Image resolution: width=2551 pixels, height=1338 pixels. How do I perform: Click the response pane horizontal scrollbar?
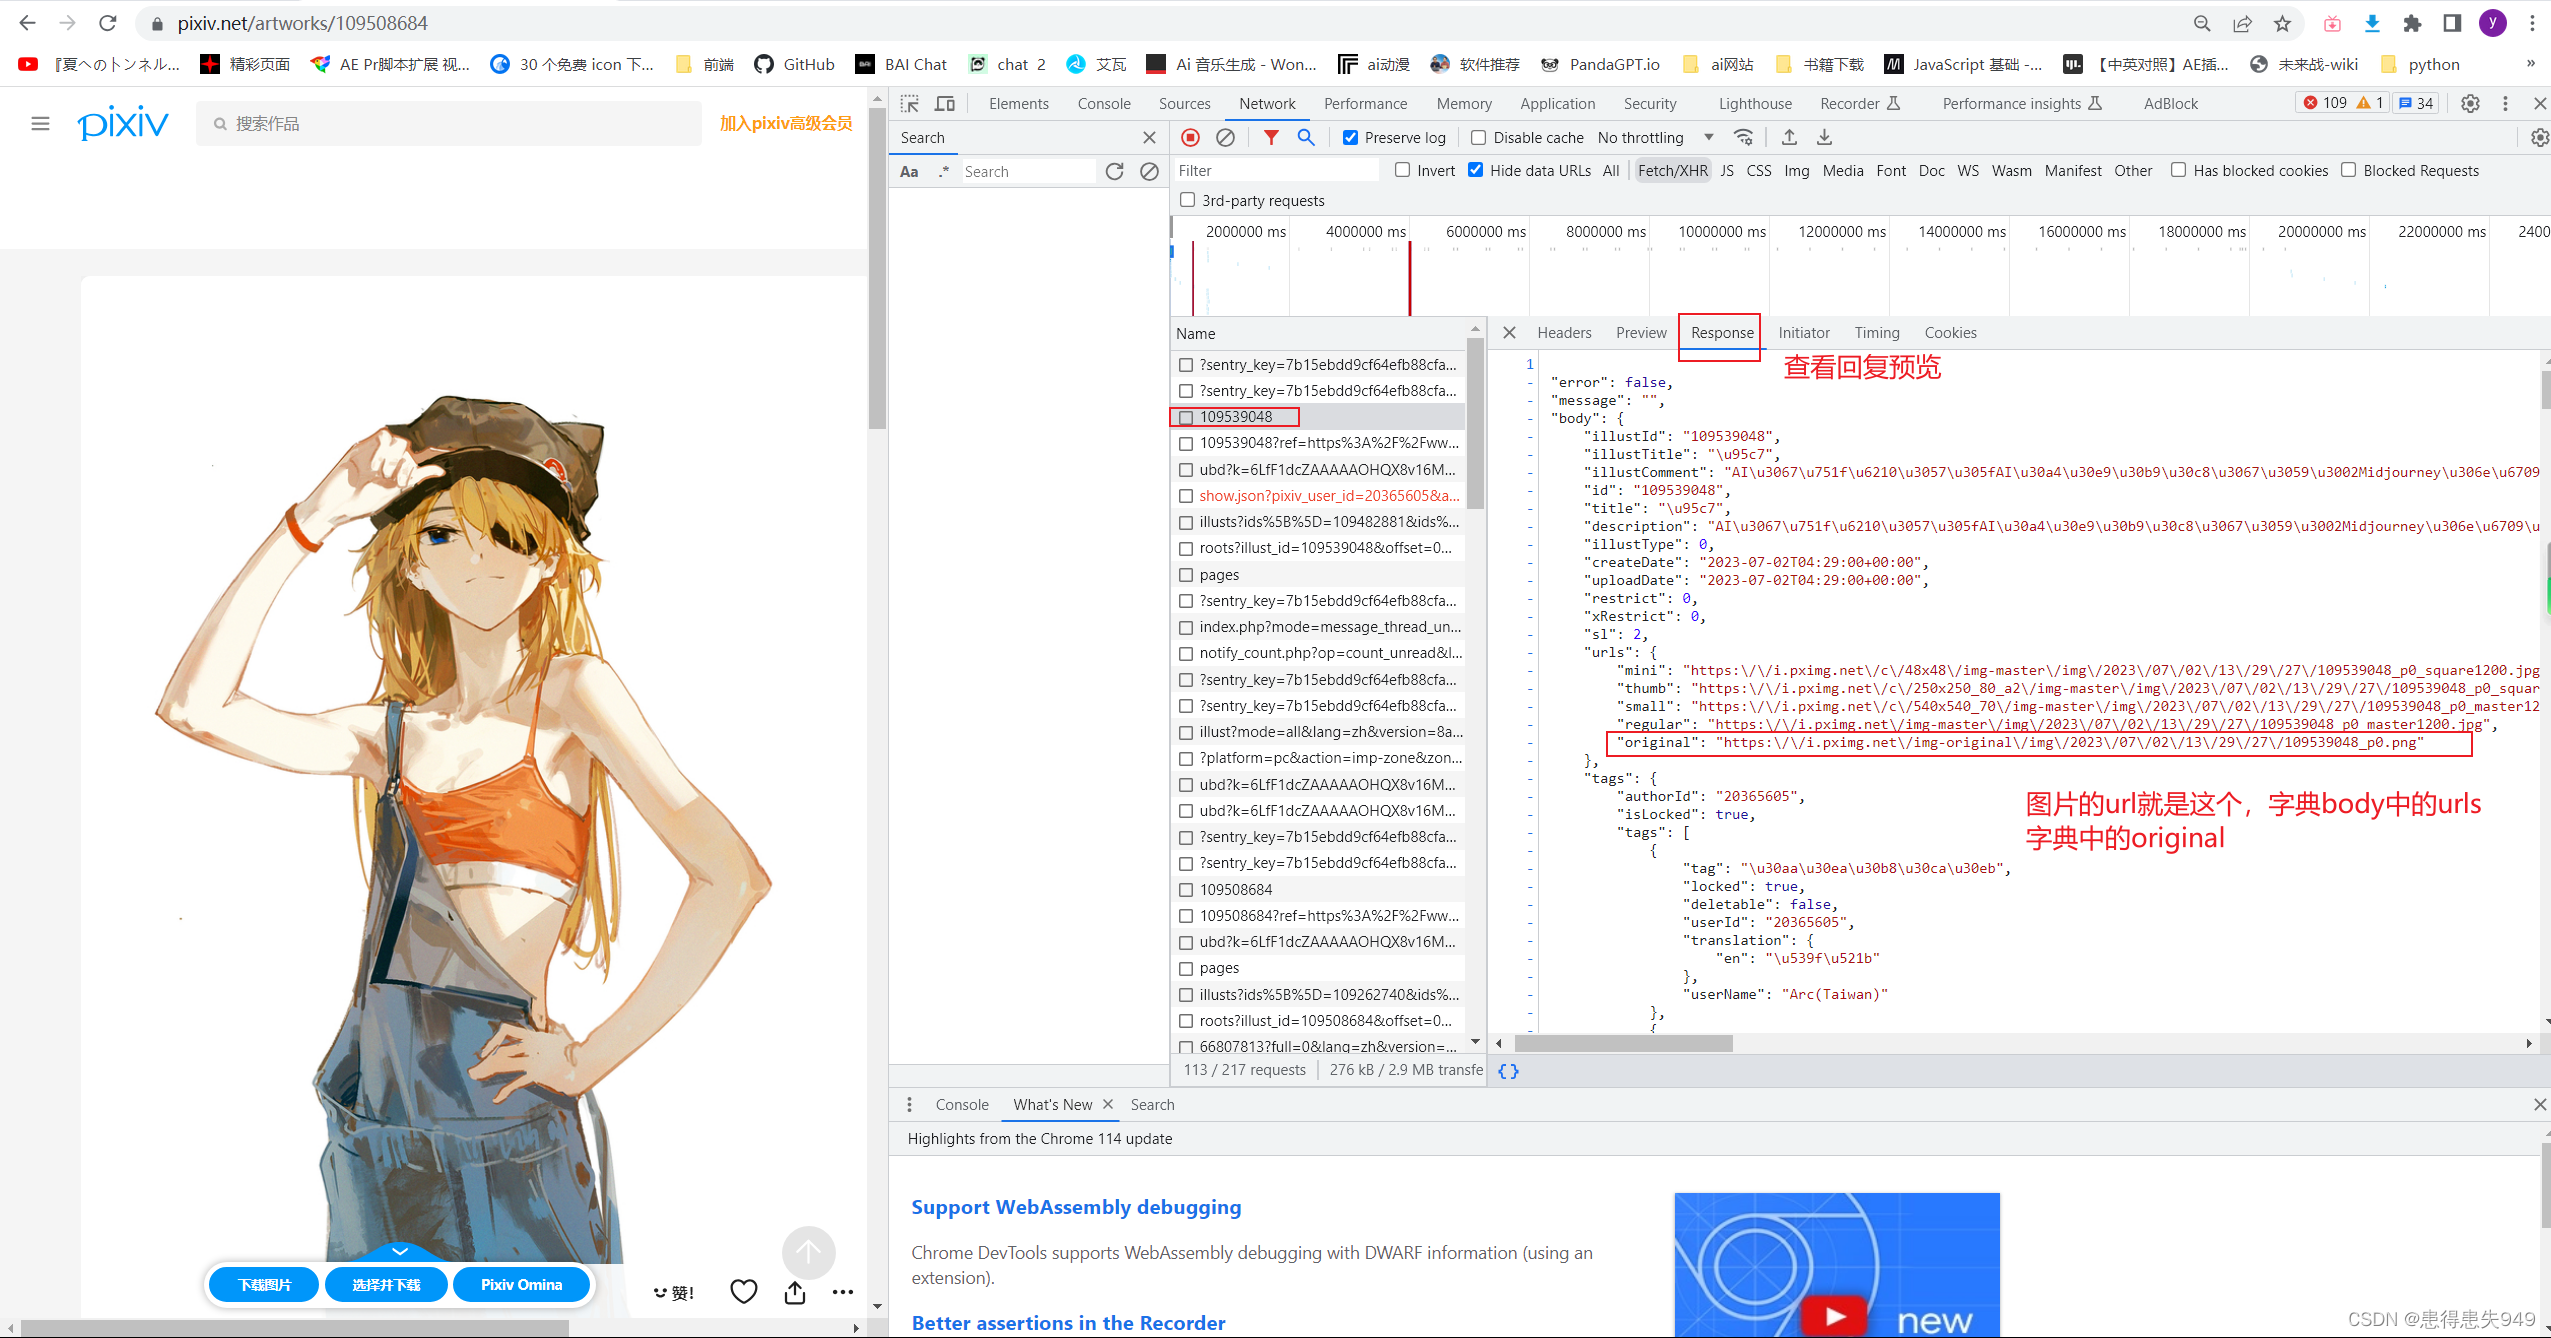(1623, 1044)
